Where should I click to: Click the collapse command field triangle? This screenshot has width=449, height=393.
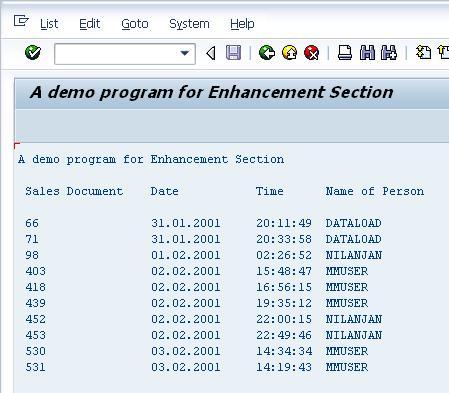pos(211,53)
